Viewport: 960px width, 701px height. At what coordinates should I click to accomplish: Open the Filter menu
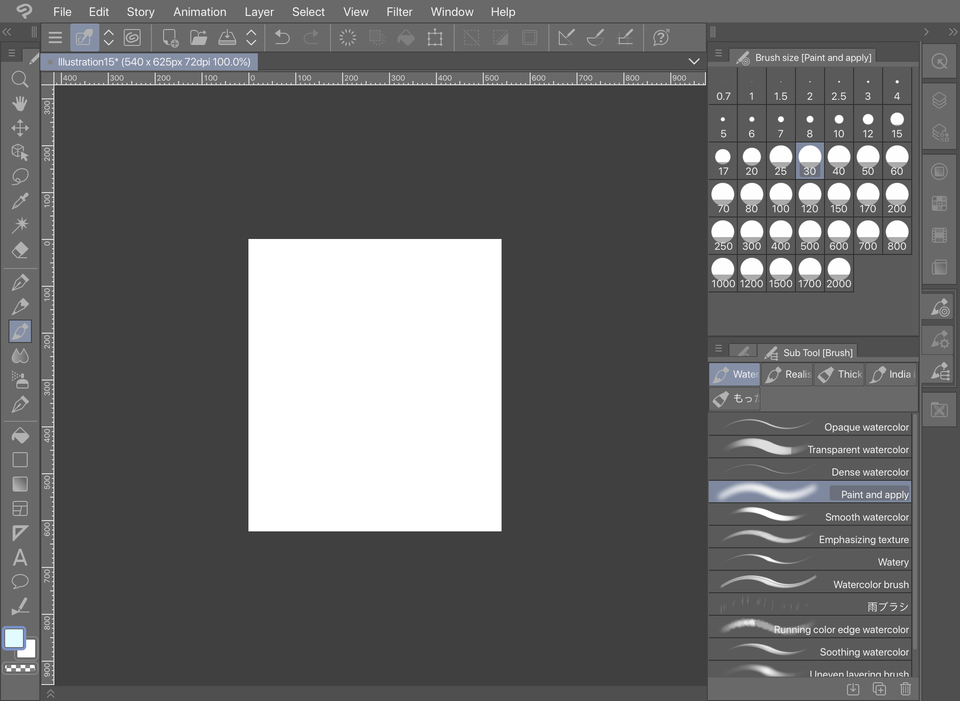click(399, 12)
